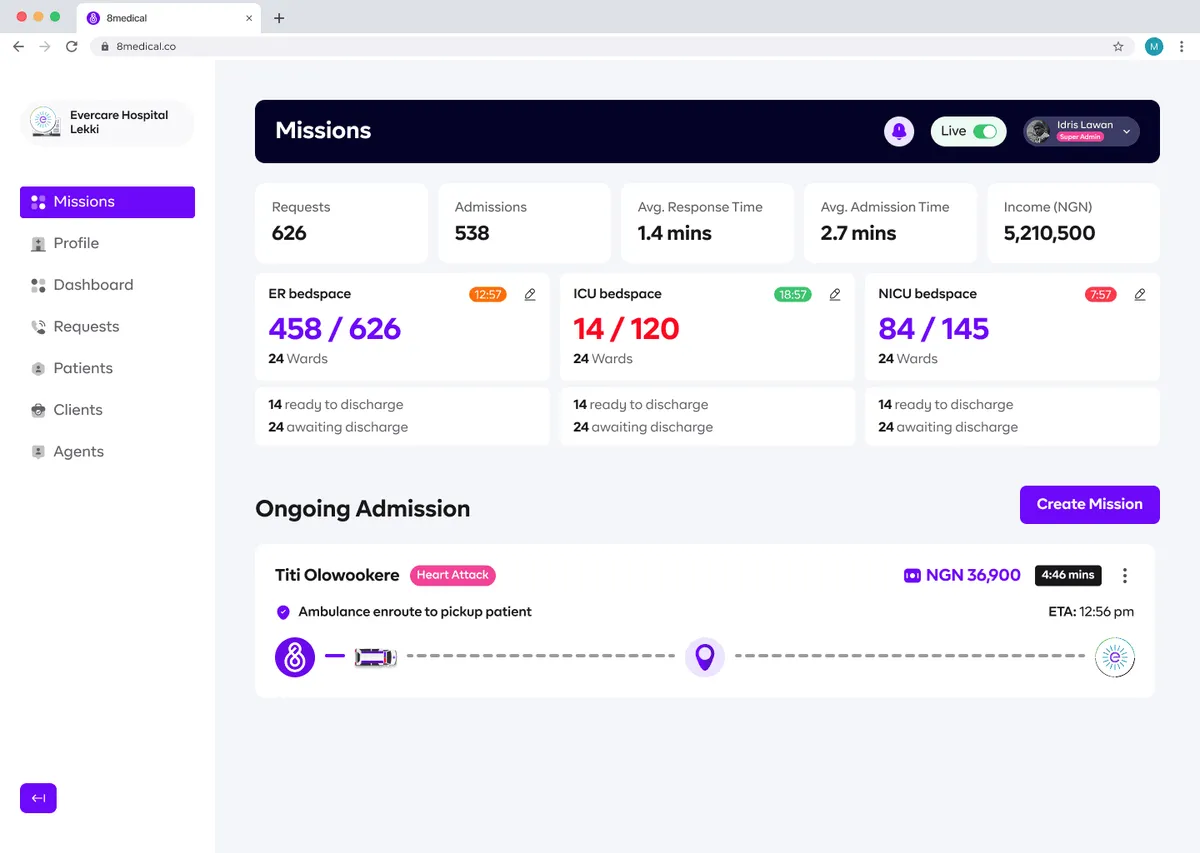Click the Patients person icon

38,369
